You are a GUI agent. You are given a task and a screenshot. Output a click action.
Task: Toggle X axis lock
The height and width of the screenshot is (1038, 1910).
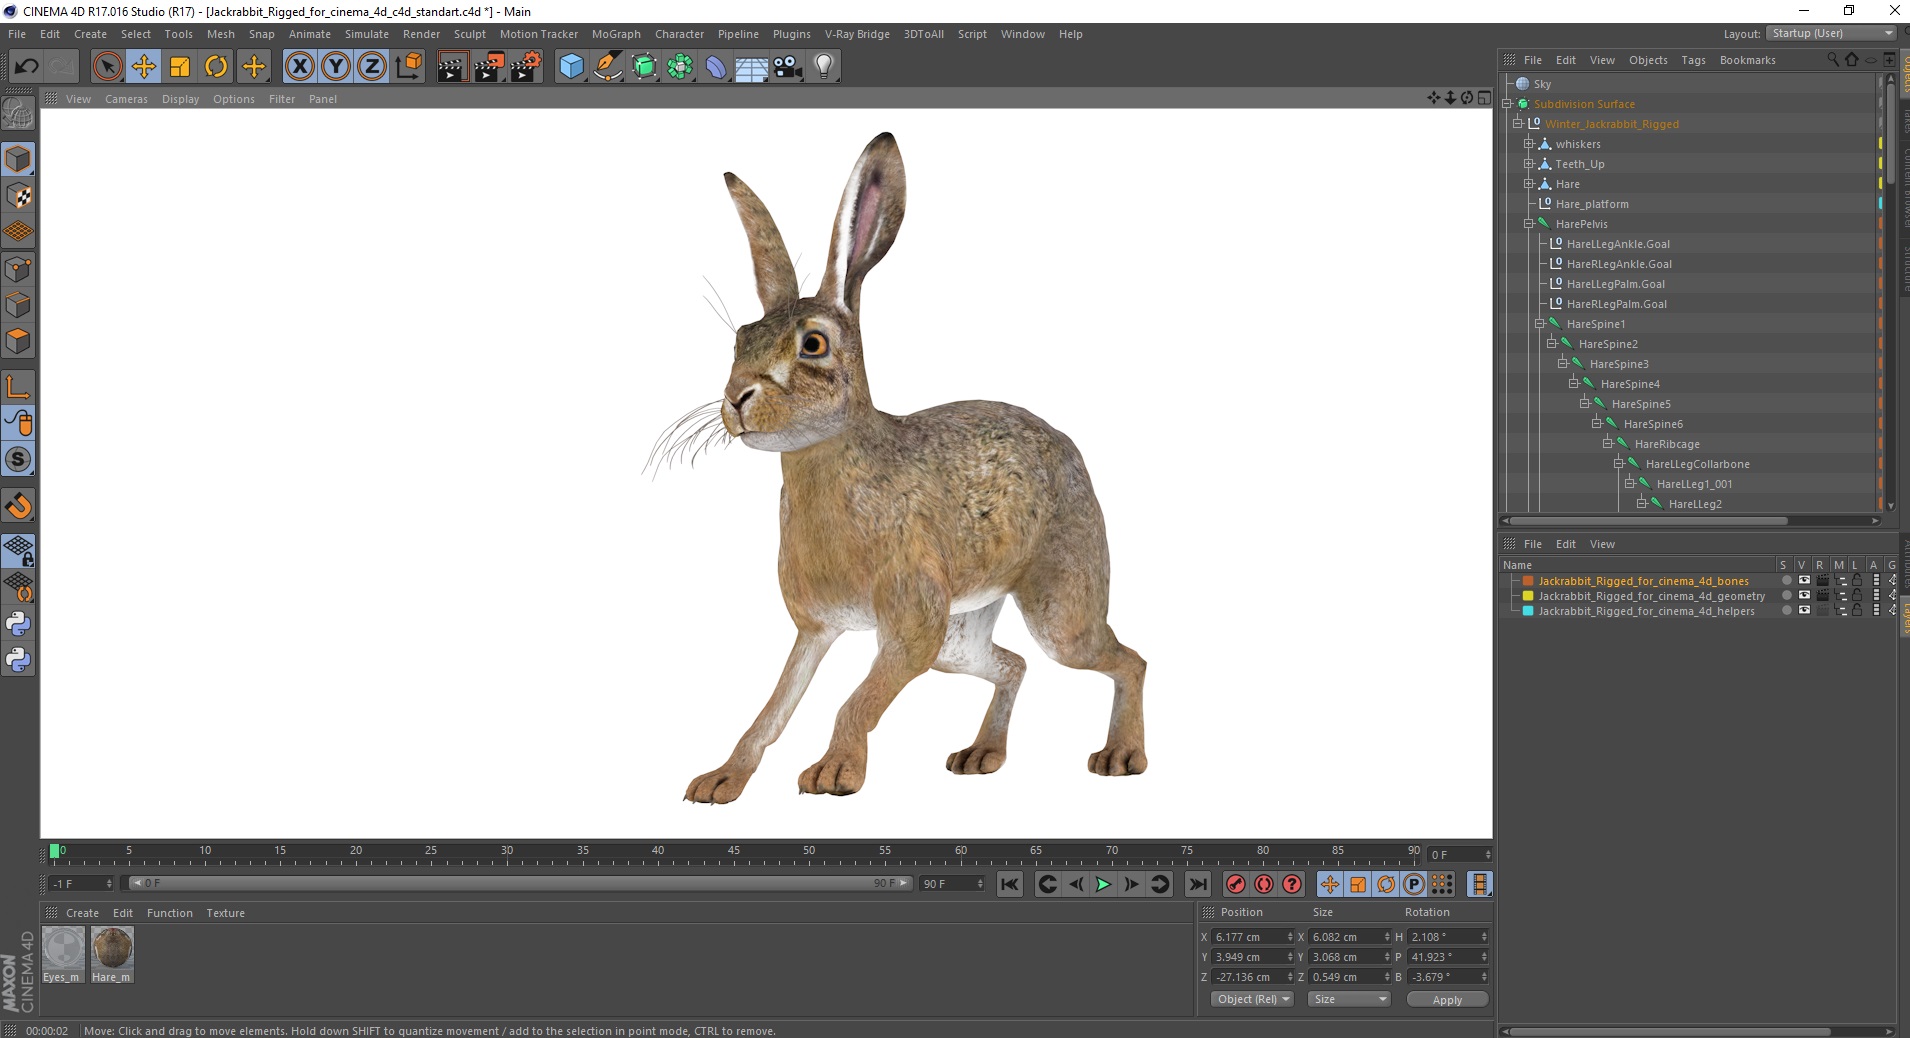299,67
